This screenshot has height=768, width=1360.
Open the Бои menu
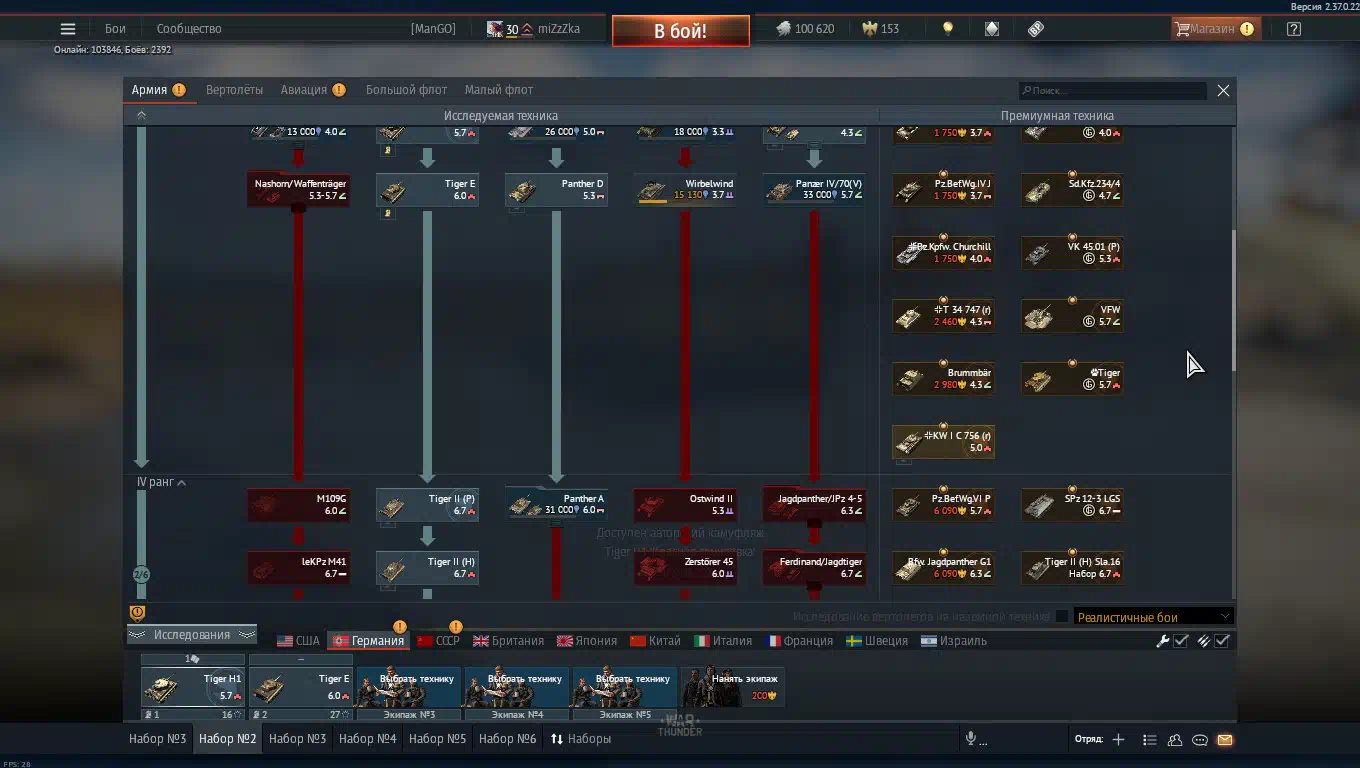115,29
